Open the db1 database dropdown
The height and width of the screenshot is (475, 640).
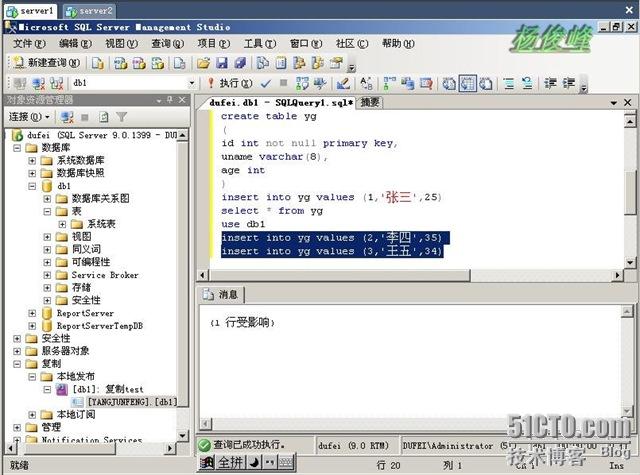(x=191, y=83)
